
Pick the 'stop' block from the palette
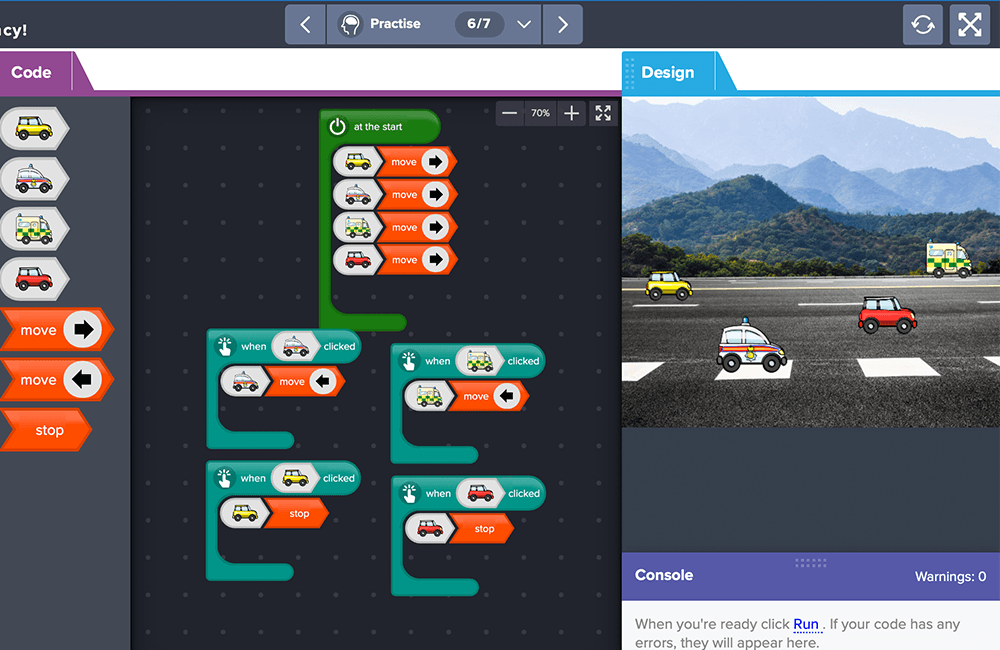(x=45, y=429)
